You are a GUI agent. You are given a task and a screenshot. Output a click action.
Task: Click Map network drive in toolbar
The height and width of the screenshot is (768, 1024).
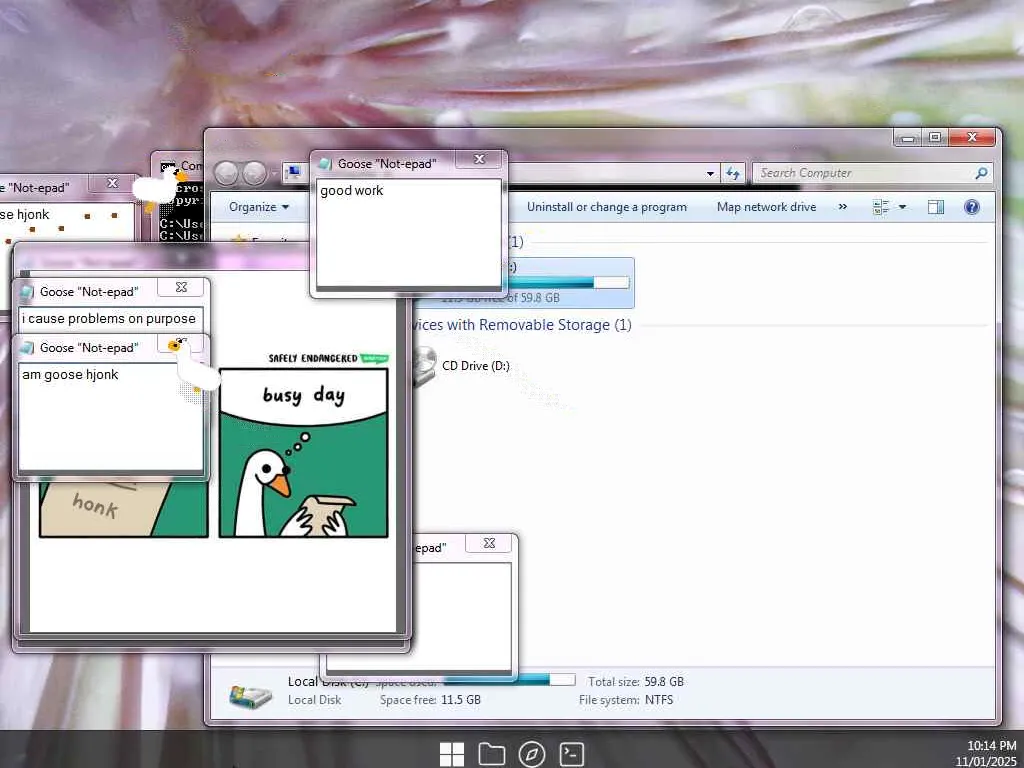click(766, 207)
